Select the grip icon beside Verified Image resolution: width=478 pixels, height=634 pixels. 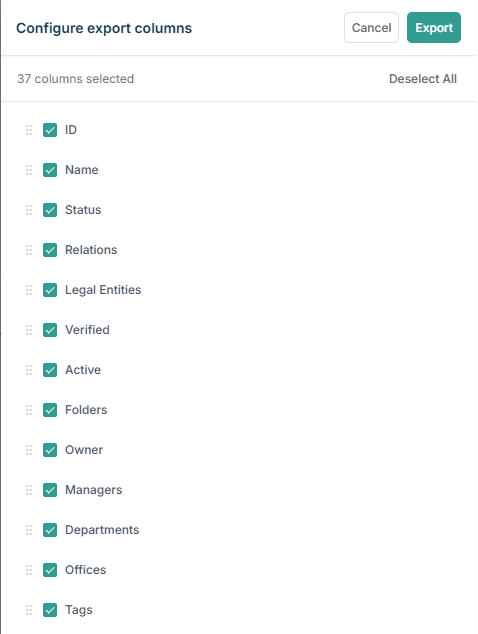pos(29,330)
